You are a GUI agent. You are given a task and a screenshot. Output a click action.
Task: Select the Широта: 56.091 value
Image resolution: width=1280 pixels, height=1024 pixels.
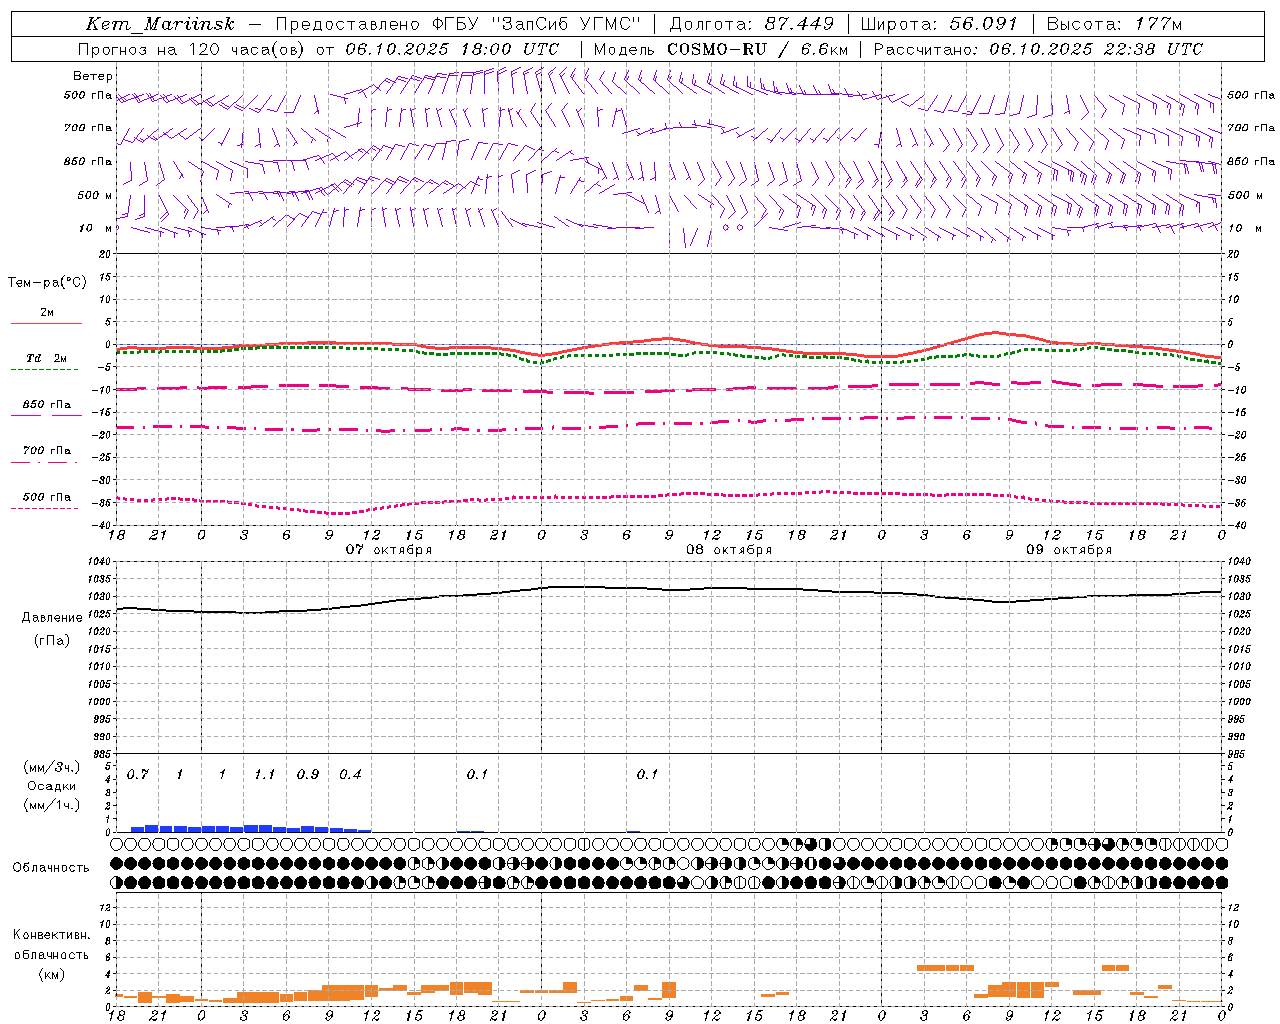coord(939,24)
